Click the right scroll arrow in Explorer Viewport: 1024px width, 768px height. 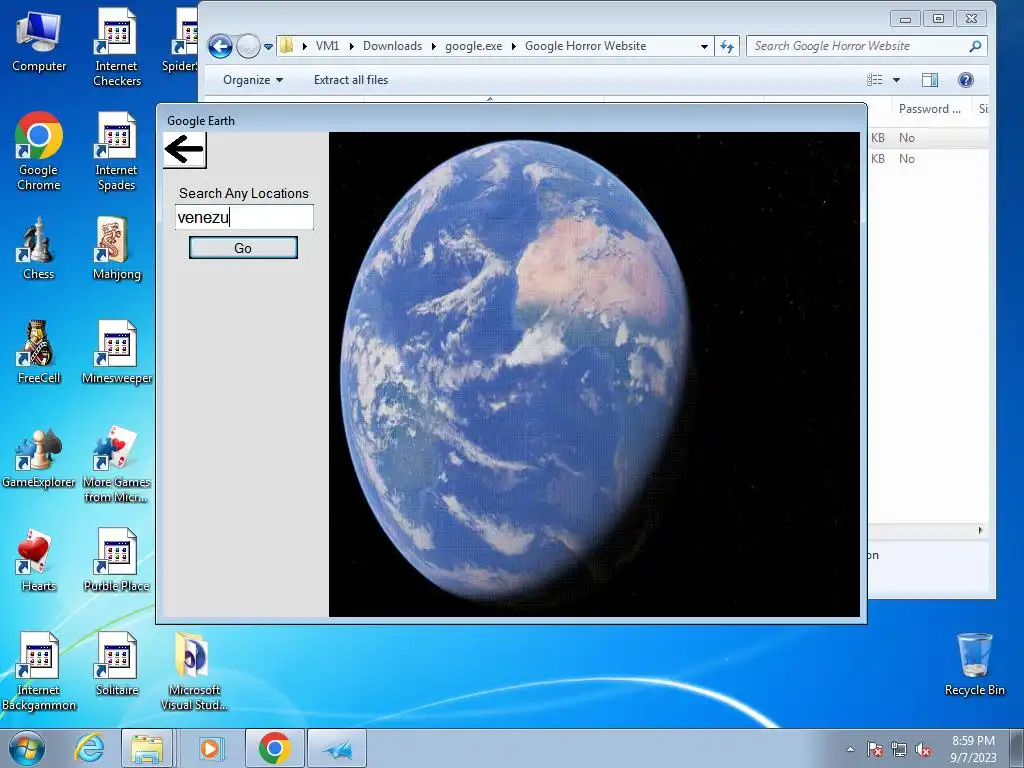tap(980, 530)
